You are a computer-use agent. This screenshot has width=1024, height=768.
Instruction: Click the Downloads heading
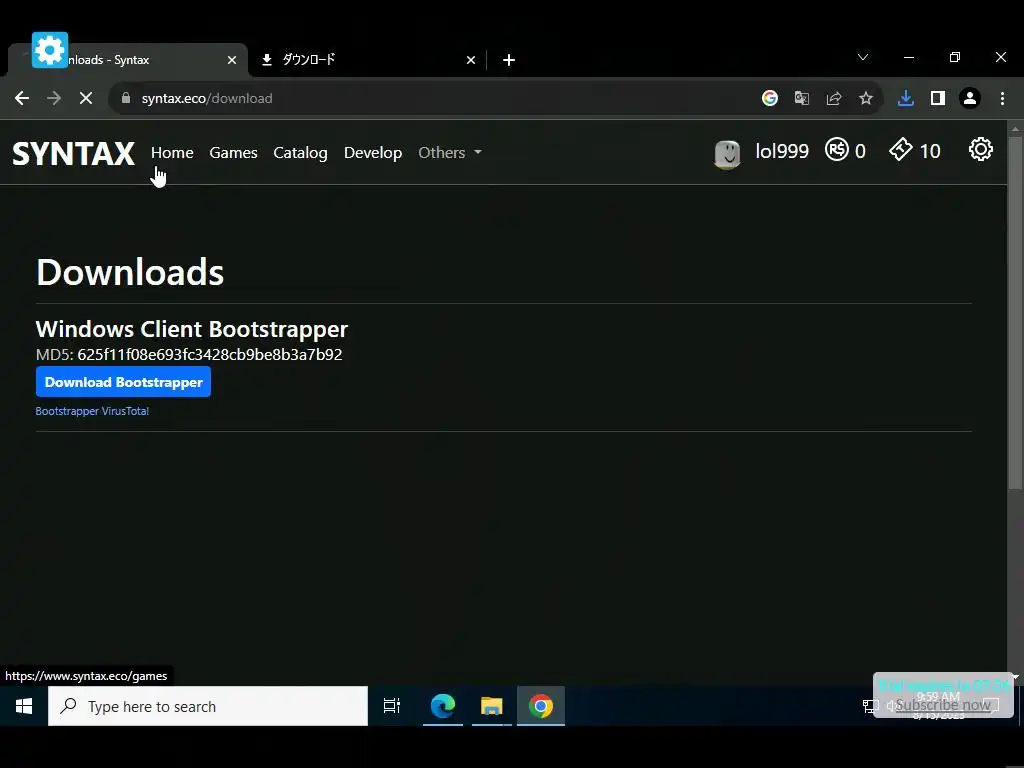[x=130, y=272]
